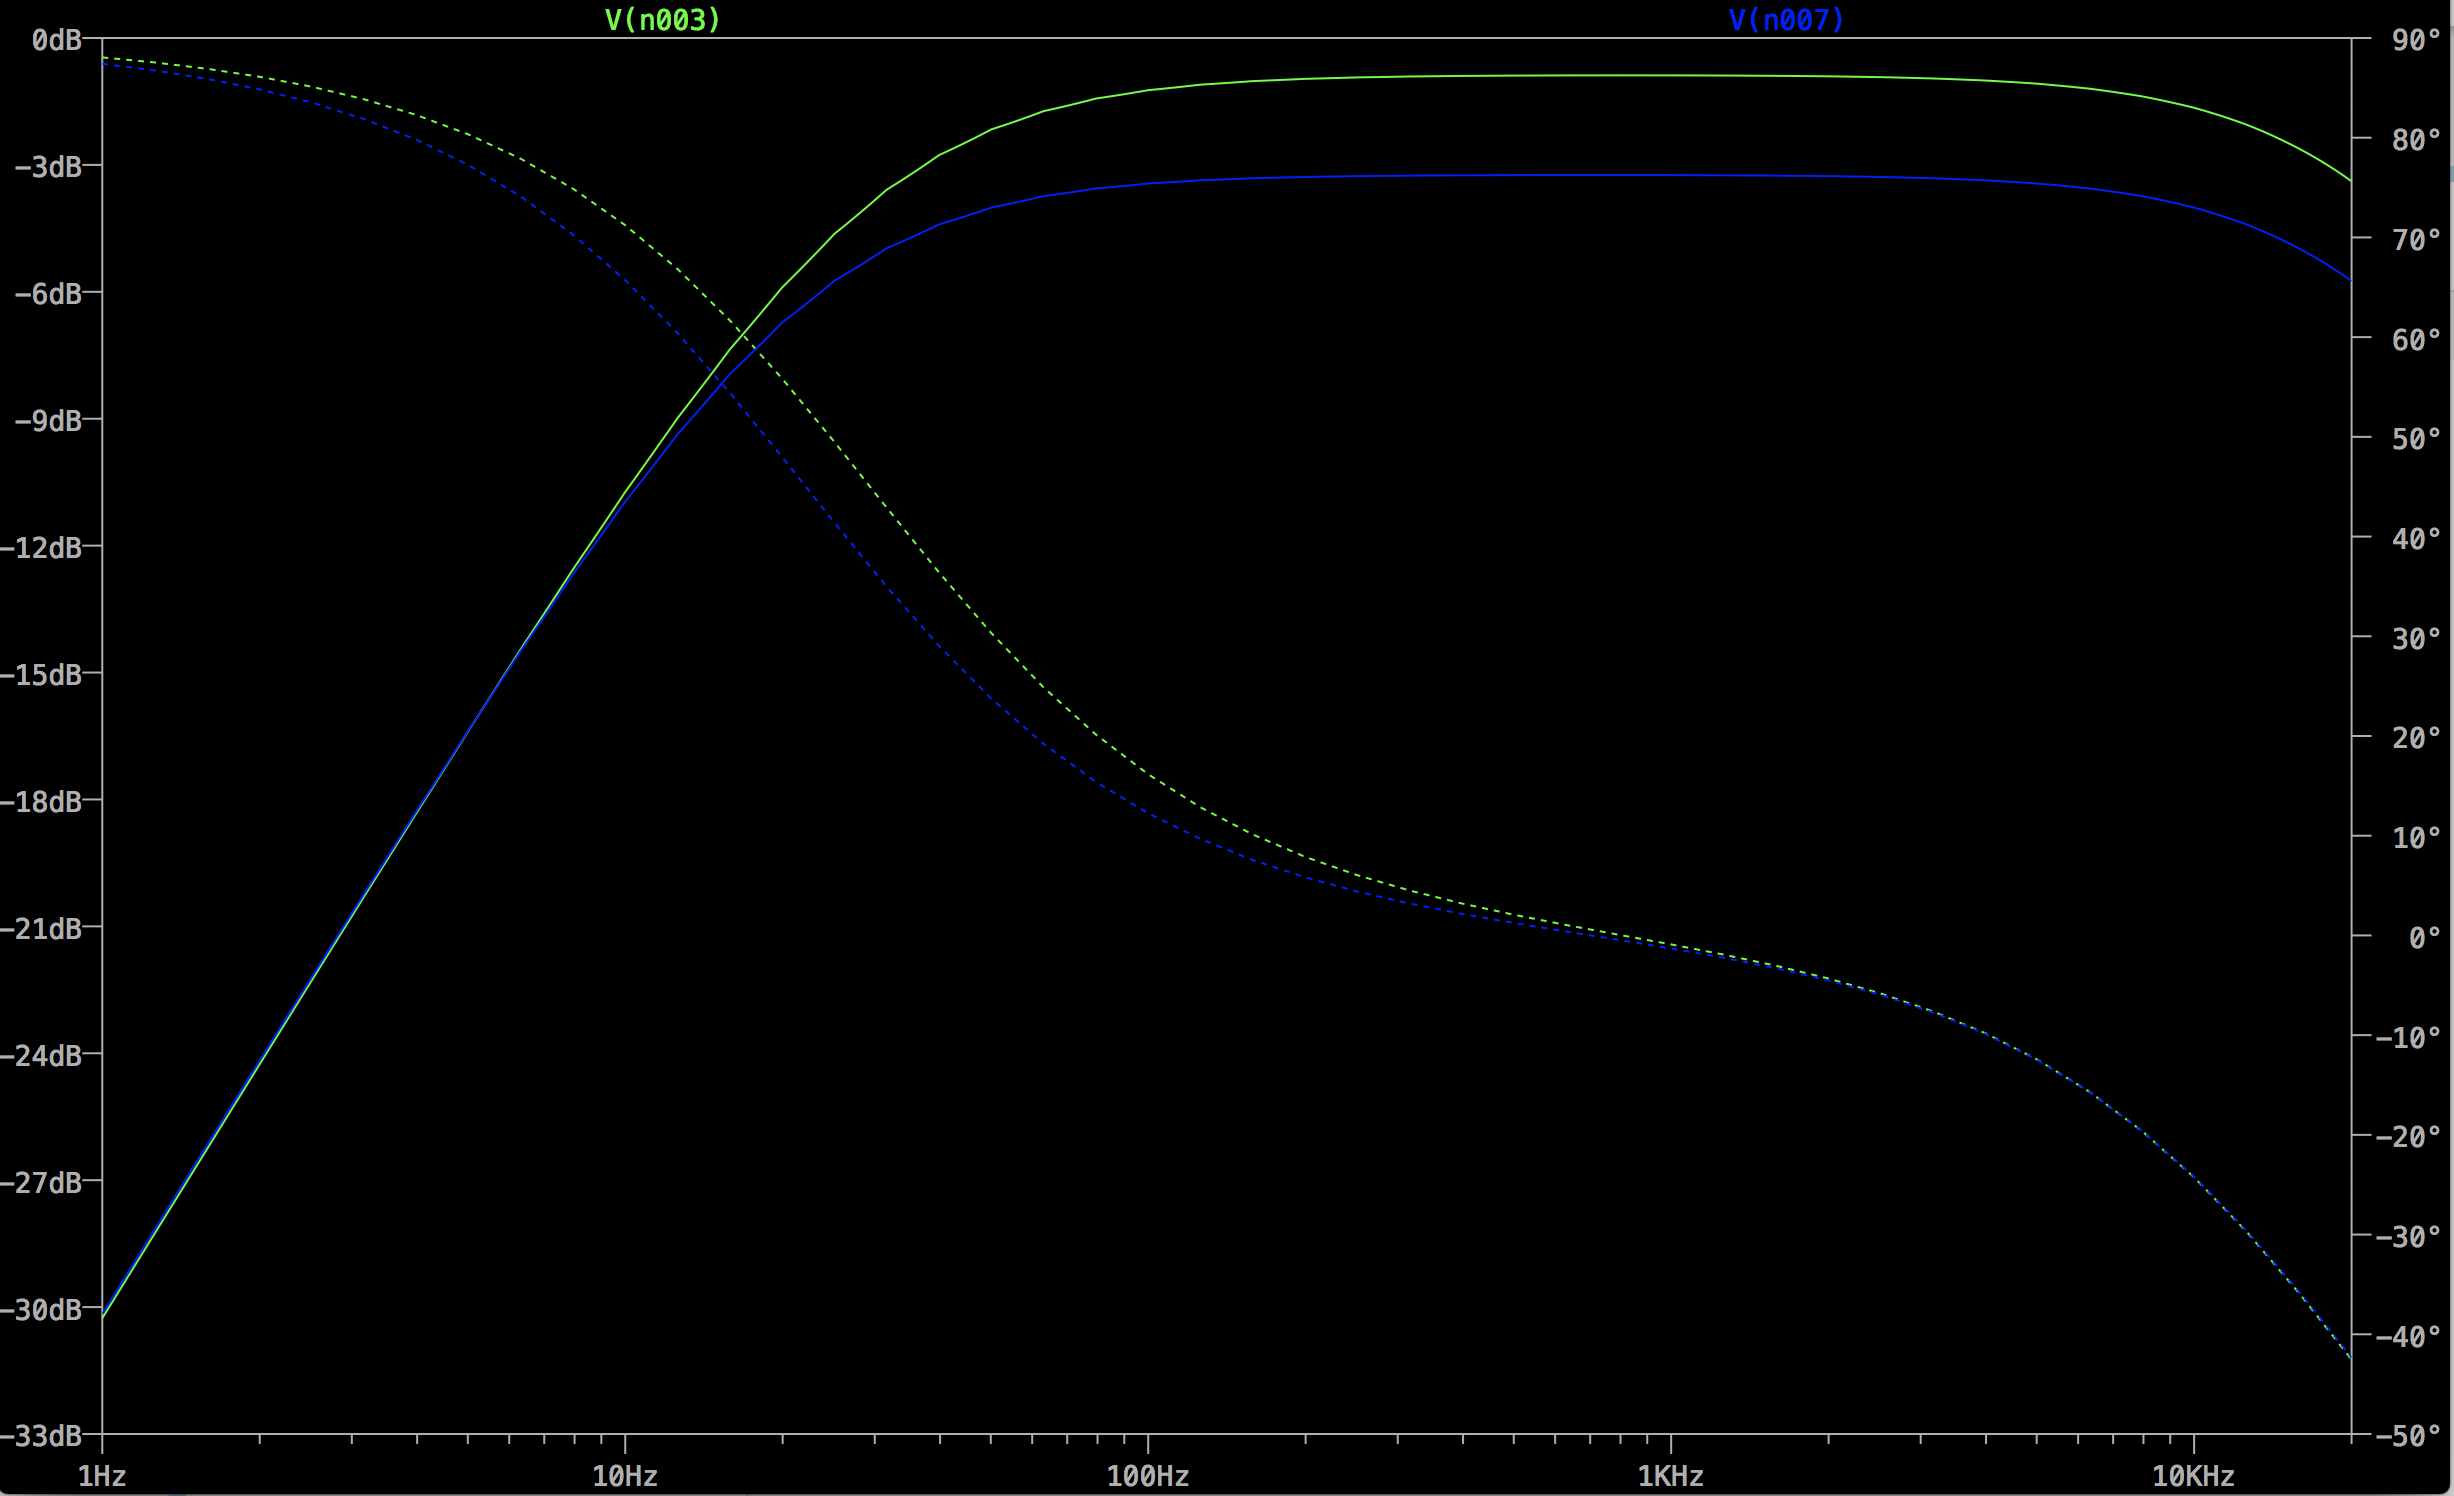This screenshot has width=2454, height=1496.
Task: Click the 1KHz frequency axis label
Action: [1671, 1476]
